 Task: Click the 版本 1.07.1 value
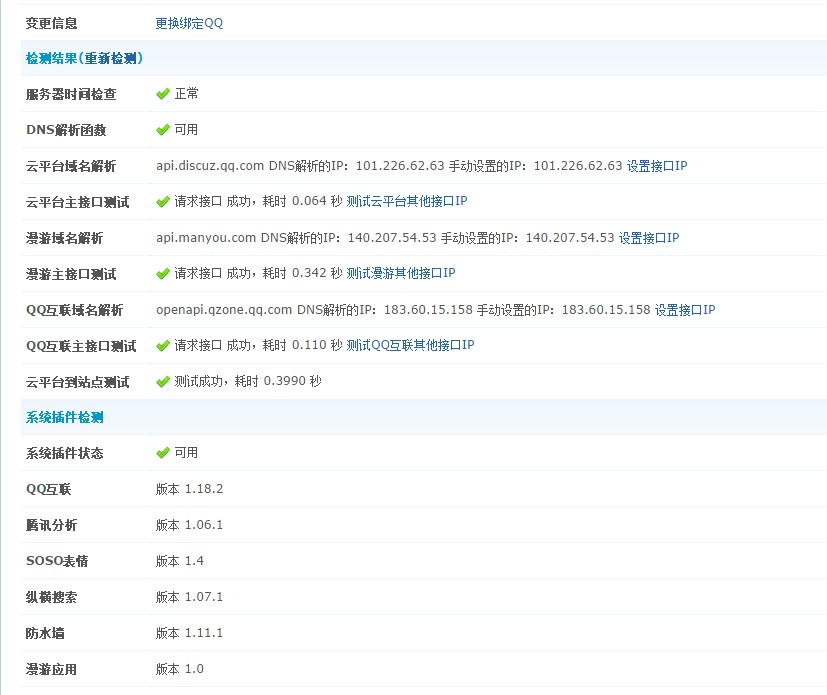pos(189,596)
